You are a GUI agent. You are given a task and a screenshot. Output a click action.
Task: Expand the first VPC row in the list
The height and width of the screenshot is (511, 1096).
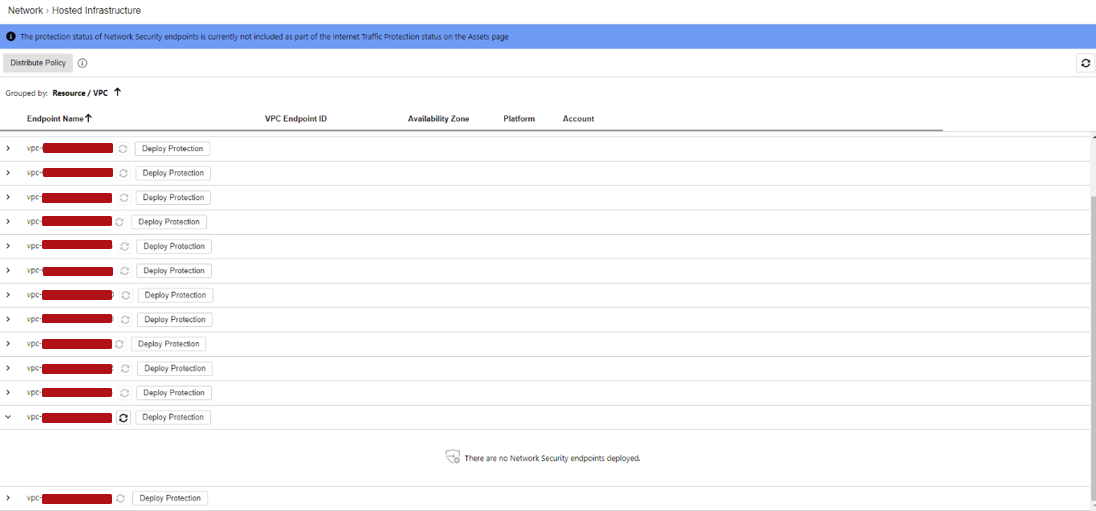[8, 149]
